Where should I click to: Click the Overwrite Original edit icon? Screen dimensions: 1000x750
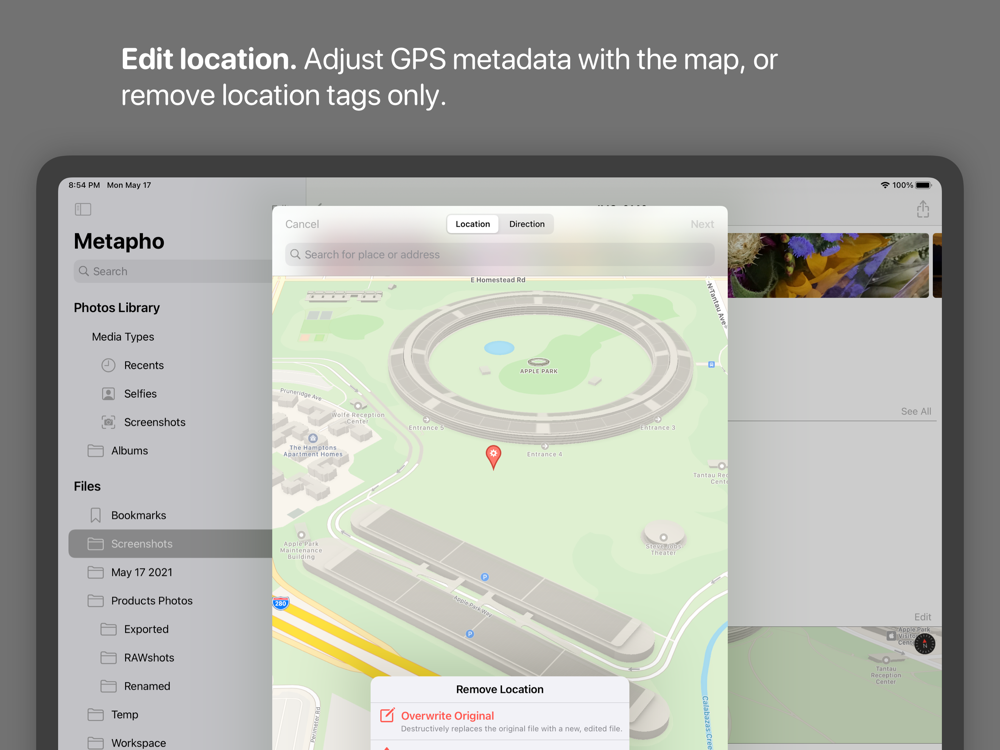coord(387,716)
